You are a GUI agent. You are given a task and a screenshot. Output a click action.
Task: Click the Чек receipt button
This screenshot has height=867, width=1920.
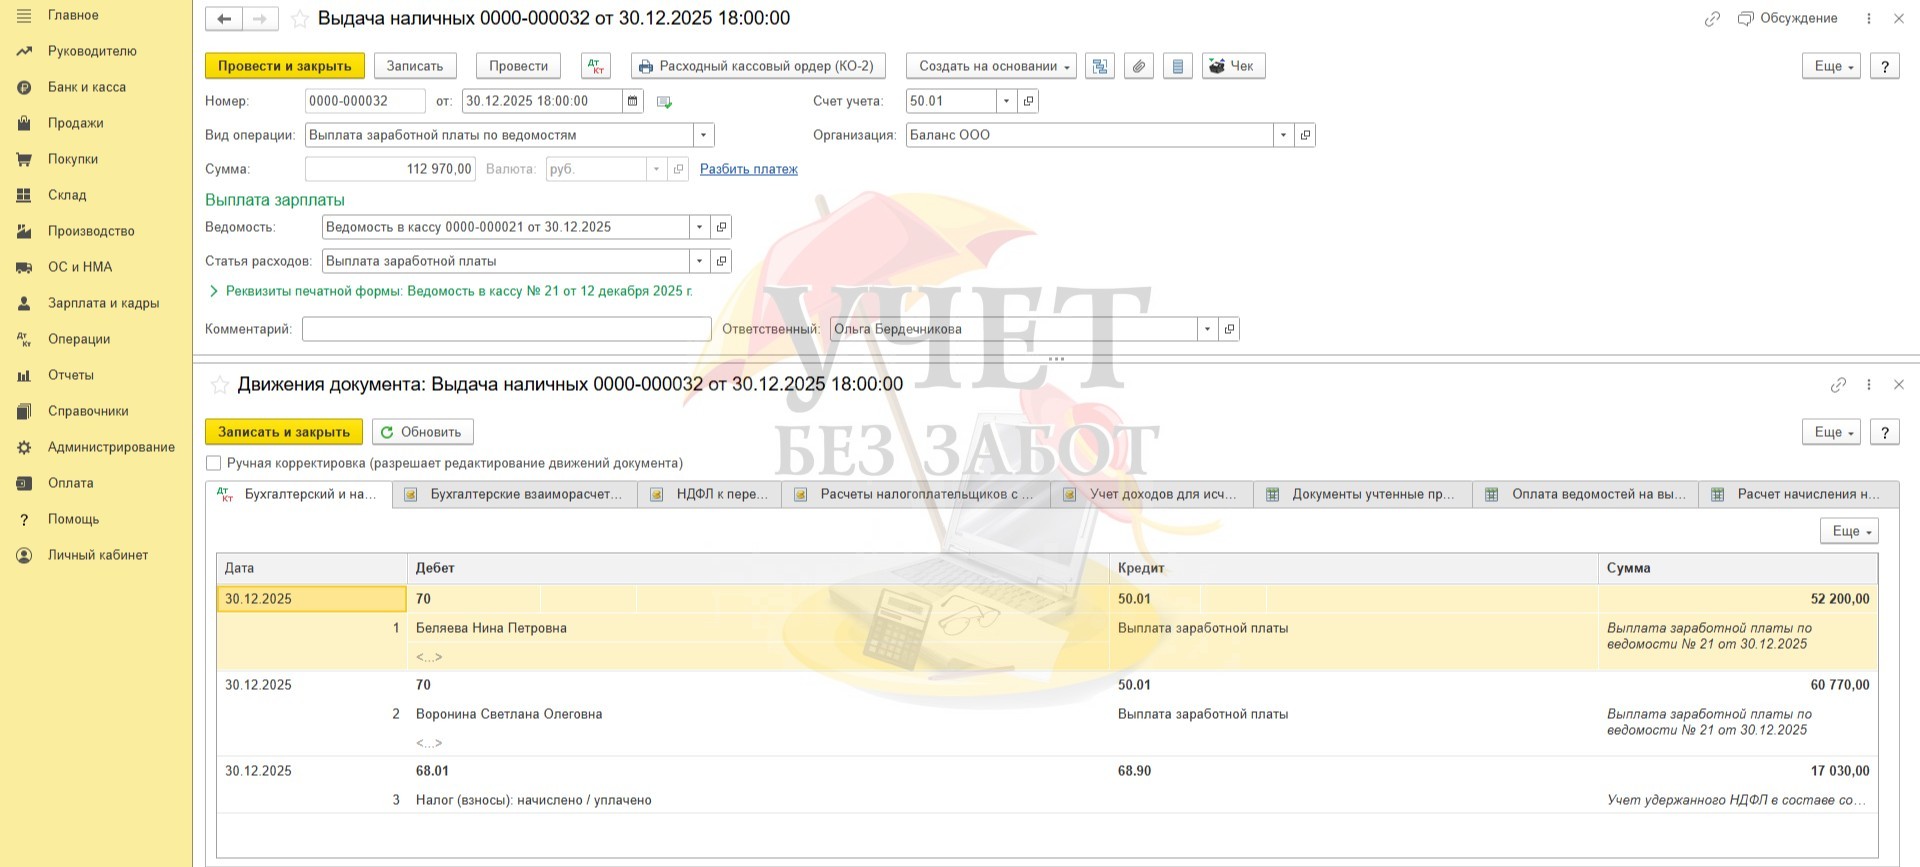click(x=1232, y=66)
